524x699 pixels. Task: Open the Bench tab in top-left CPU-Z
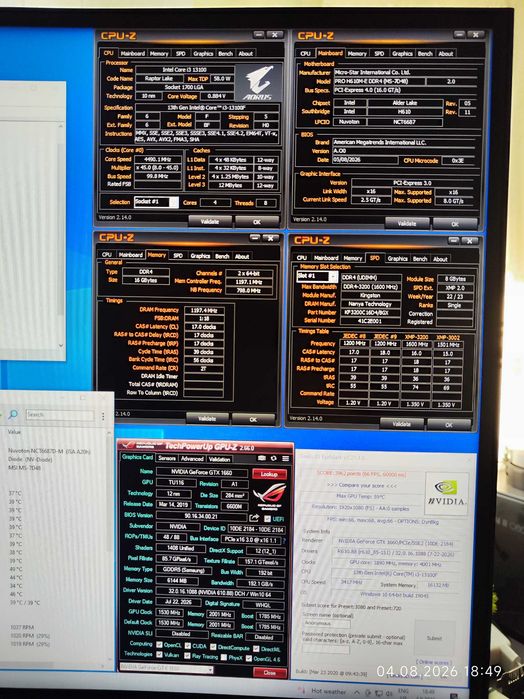click(226, 53)
